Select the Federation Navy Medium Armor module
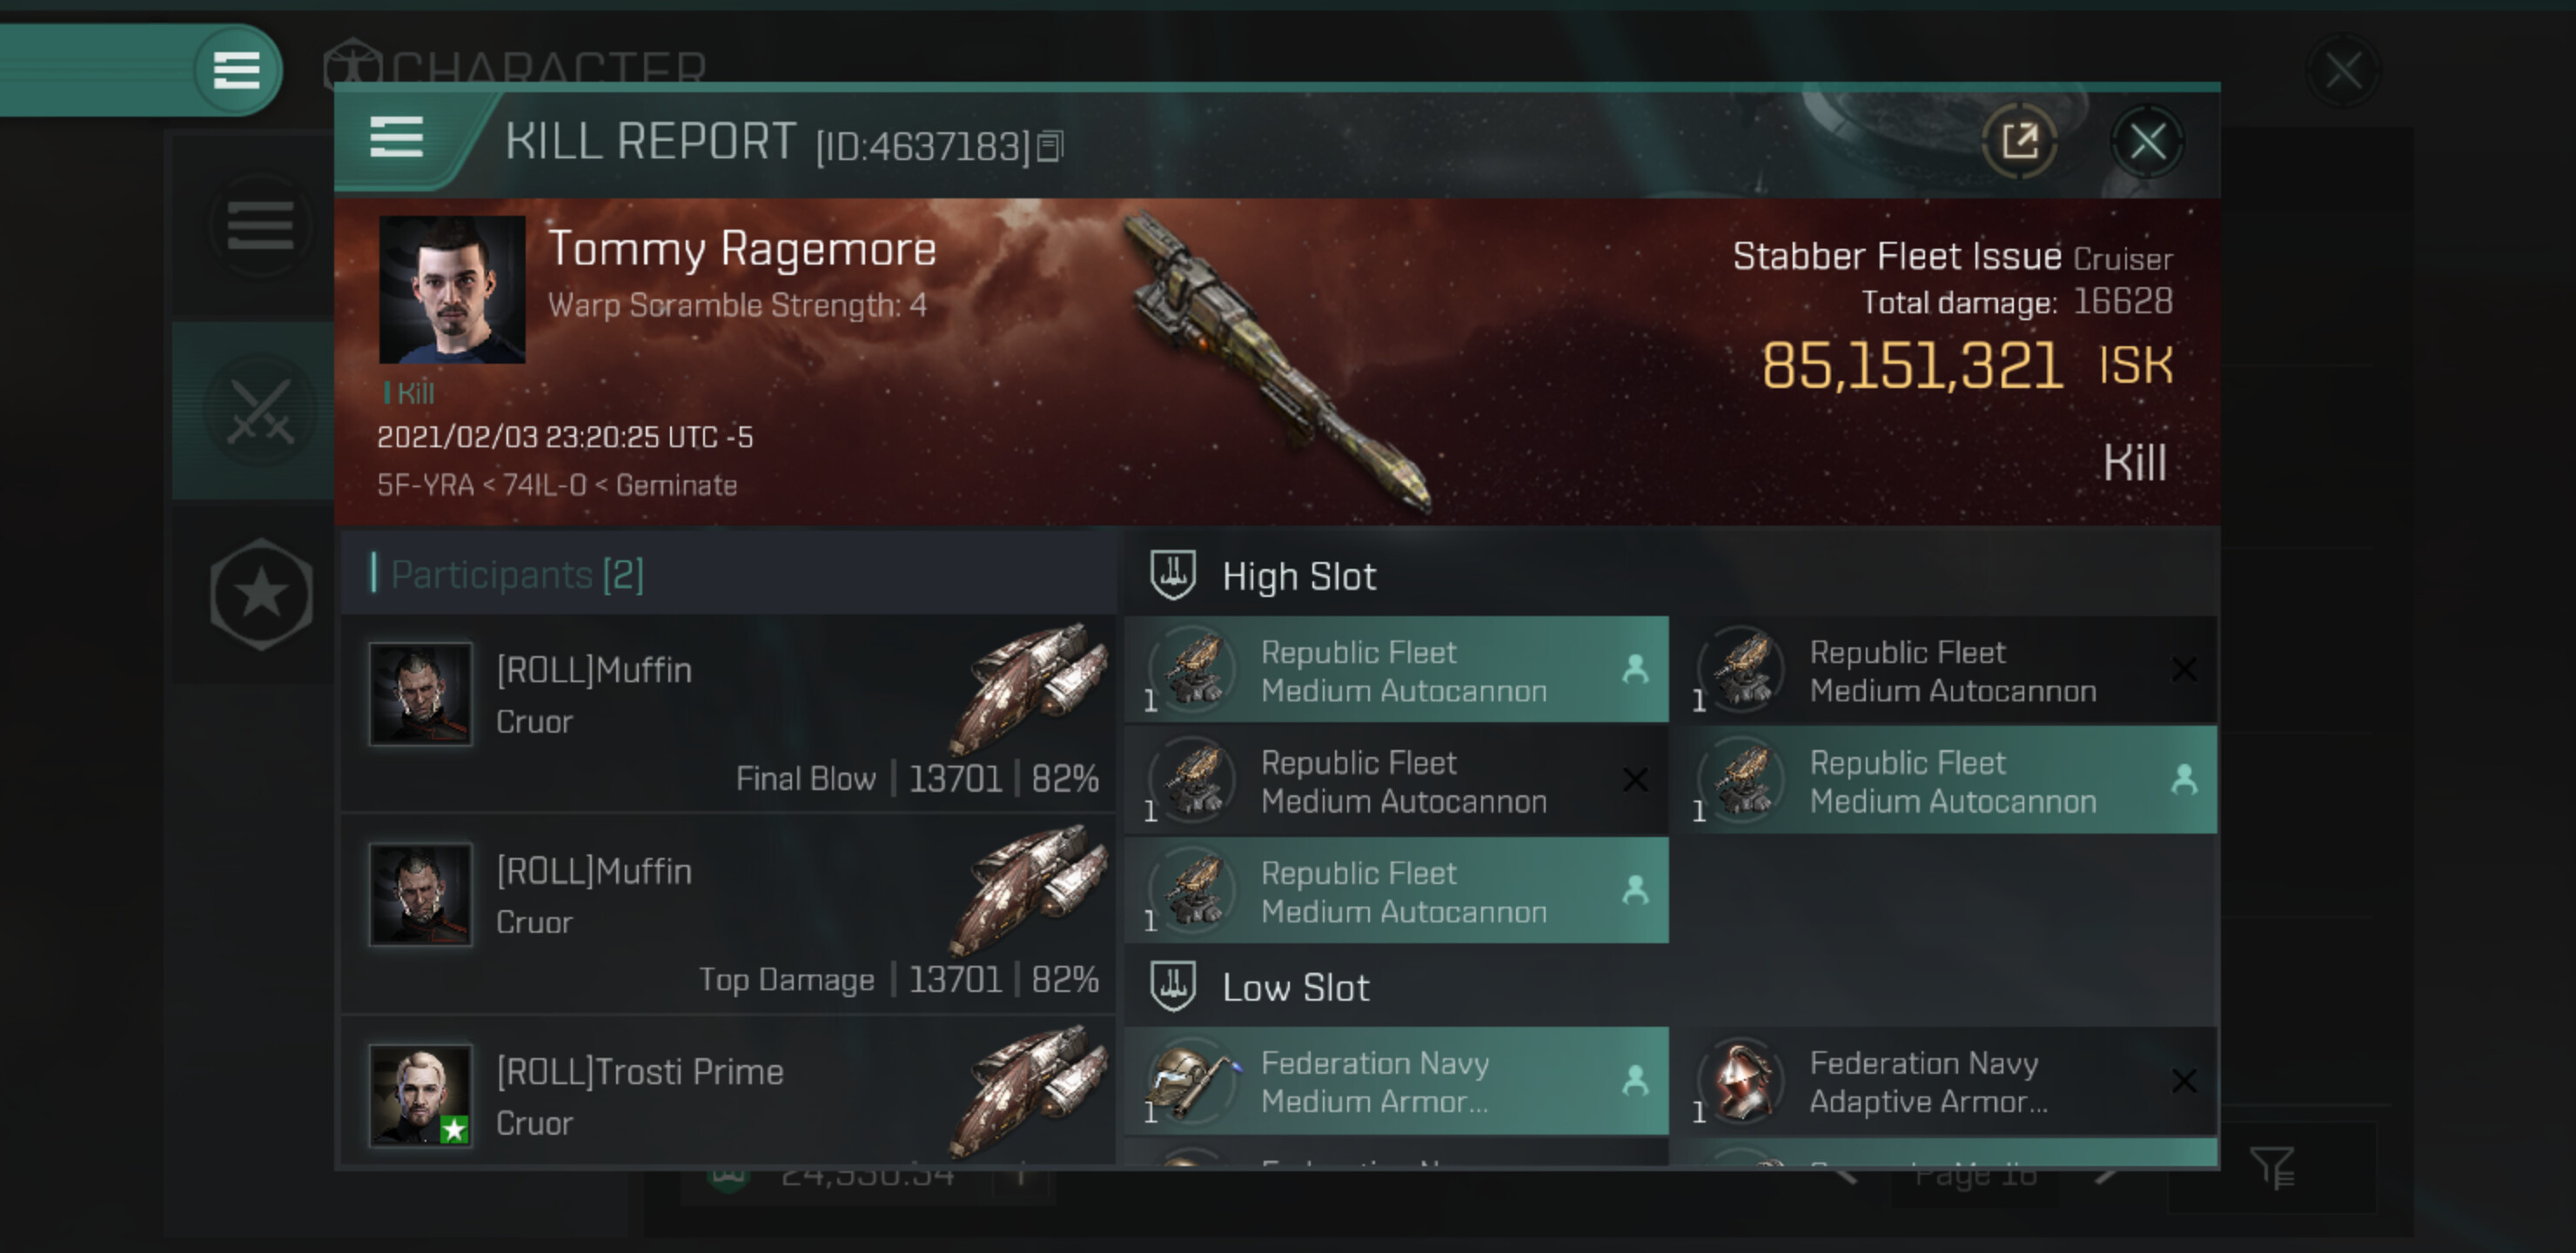 pyautogui.click(x=1396, y=1081)
